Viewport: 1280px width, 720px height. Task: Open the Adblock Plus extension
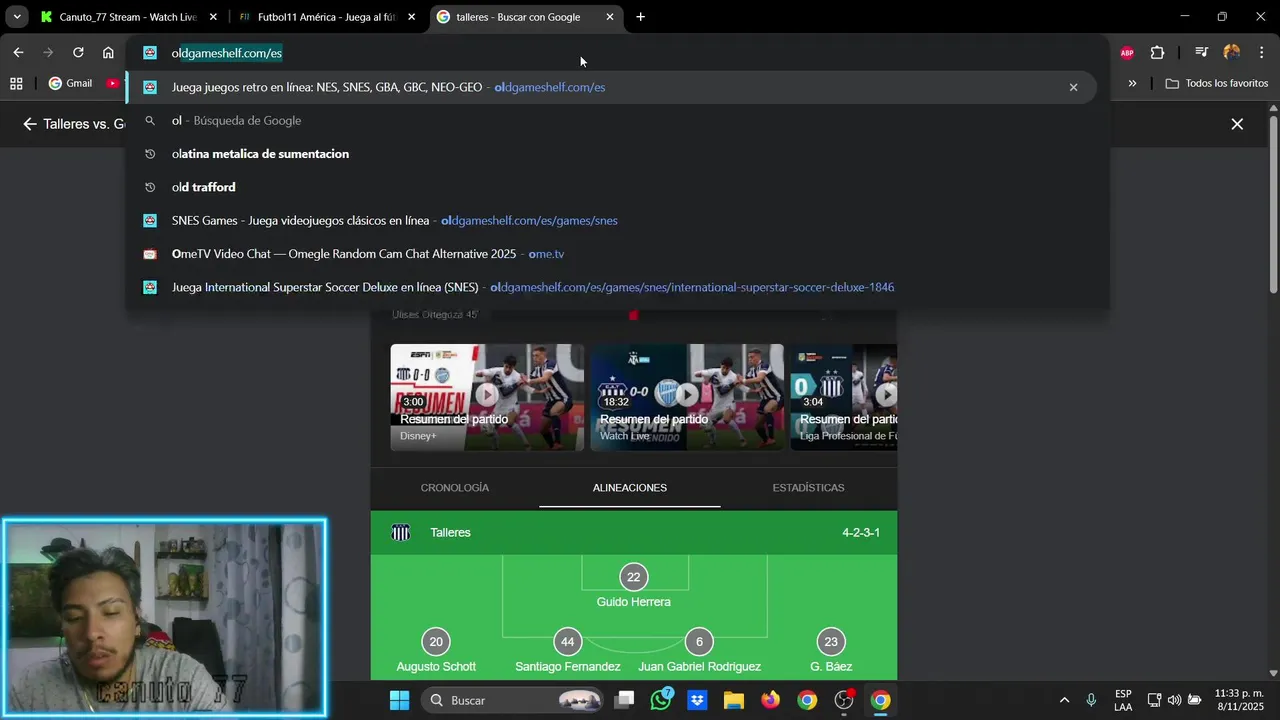1127,53
